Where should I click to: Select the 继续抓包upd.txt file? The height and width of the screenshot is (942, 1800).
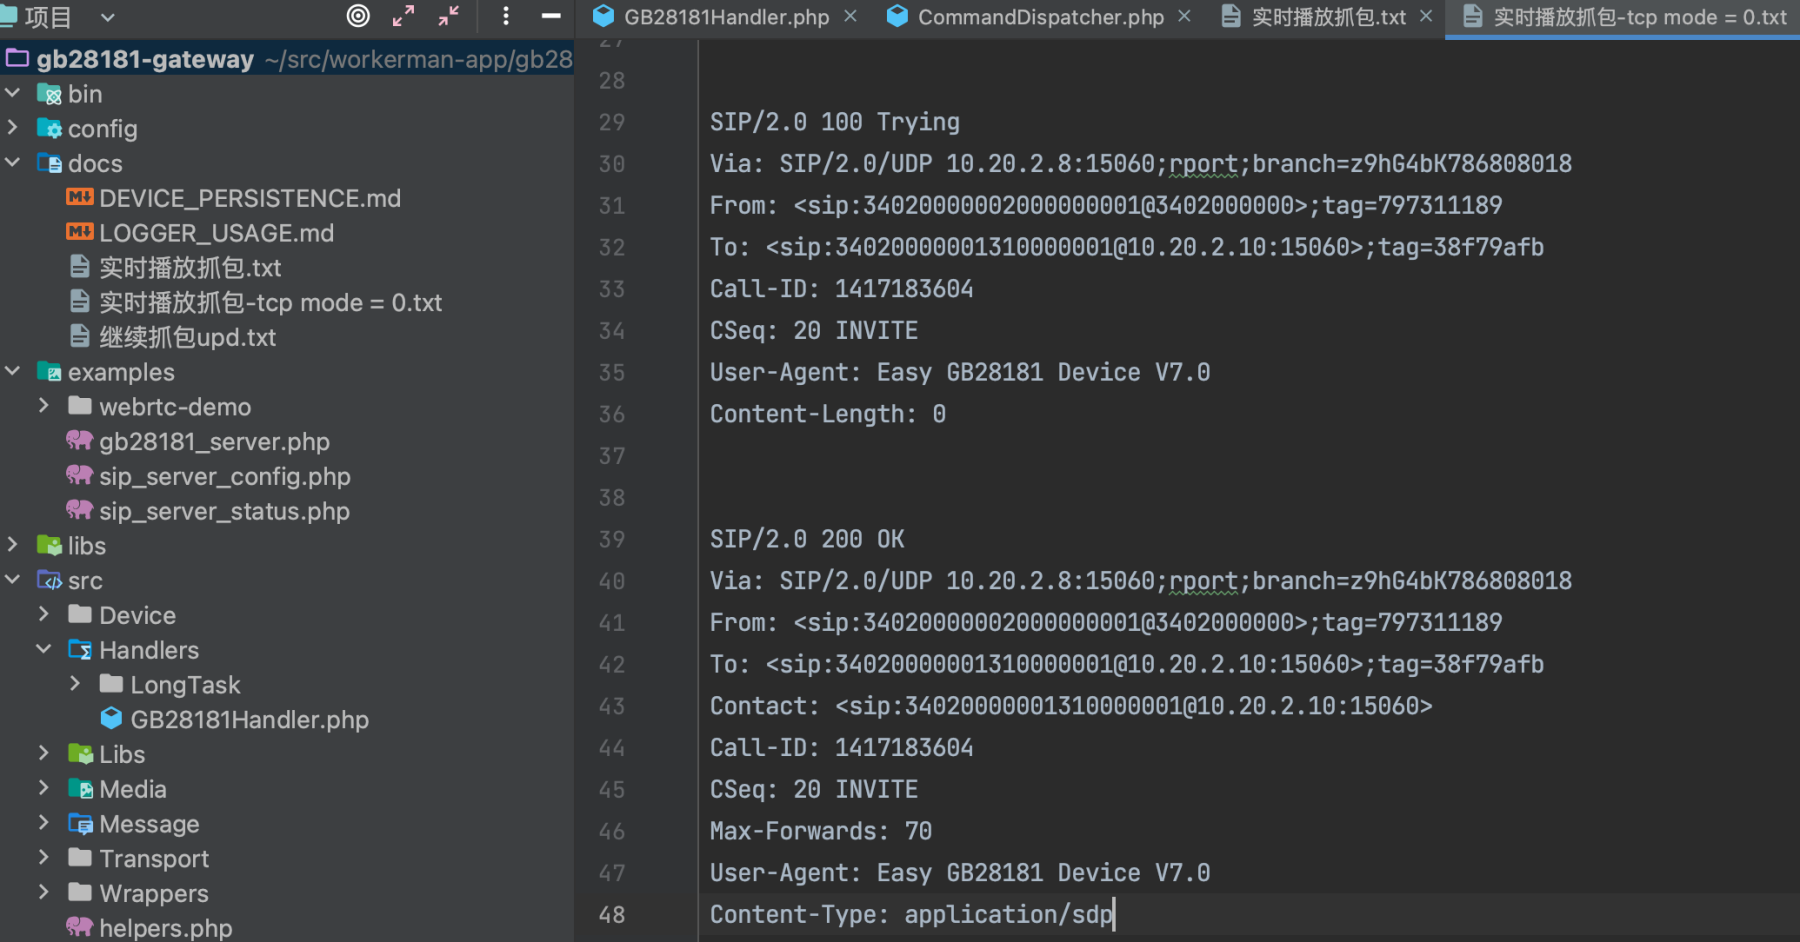tap(187, 337)
